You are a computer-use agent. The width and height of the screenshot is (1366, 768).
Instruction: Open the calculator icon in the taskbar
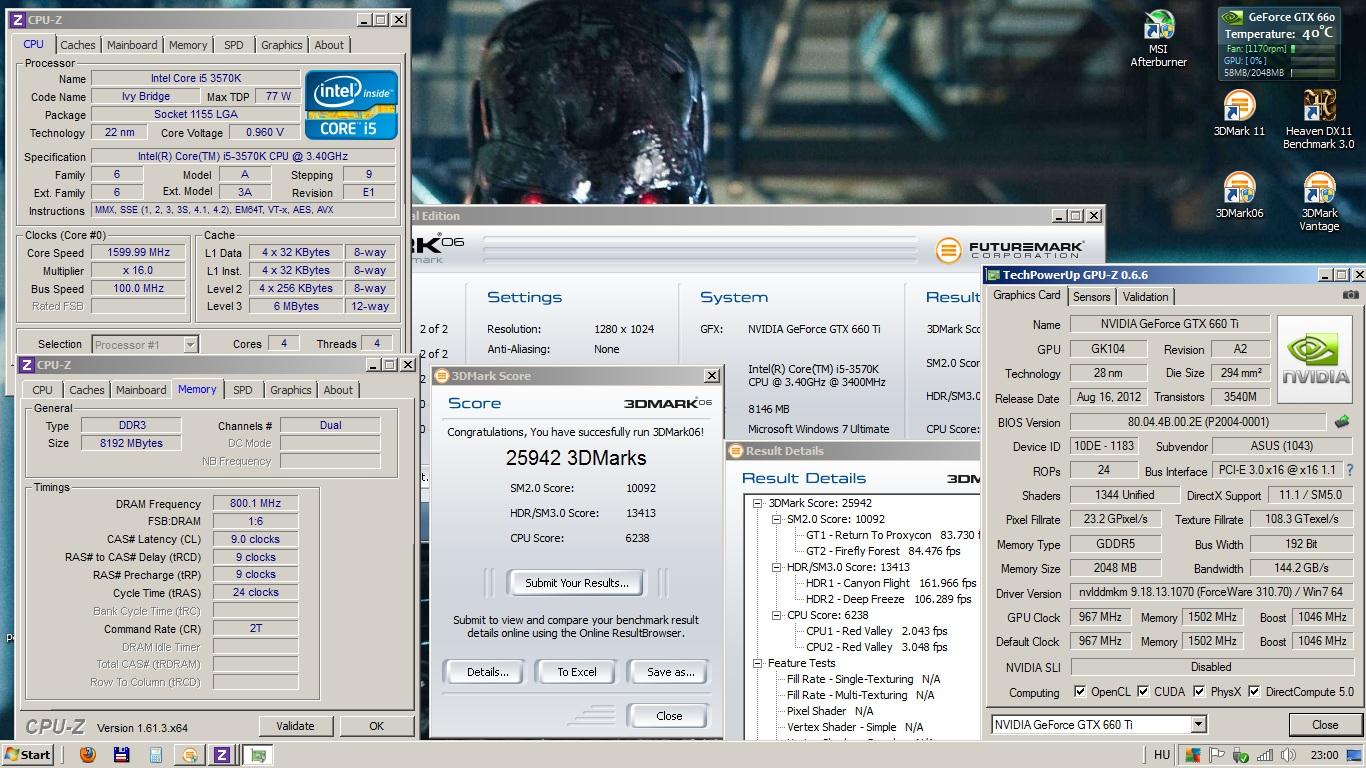156,755
